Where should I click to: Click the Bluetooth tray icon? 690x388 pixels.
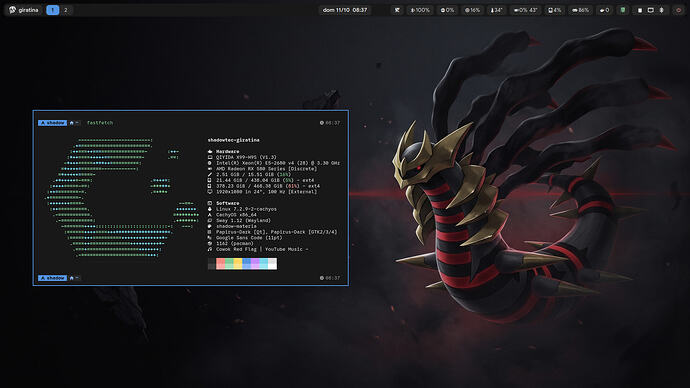pyautogui.click(x=661, y=10)
